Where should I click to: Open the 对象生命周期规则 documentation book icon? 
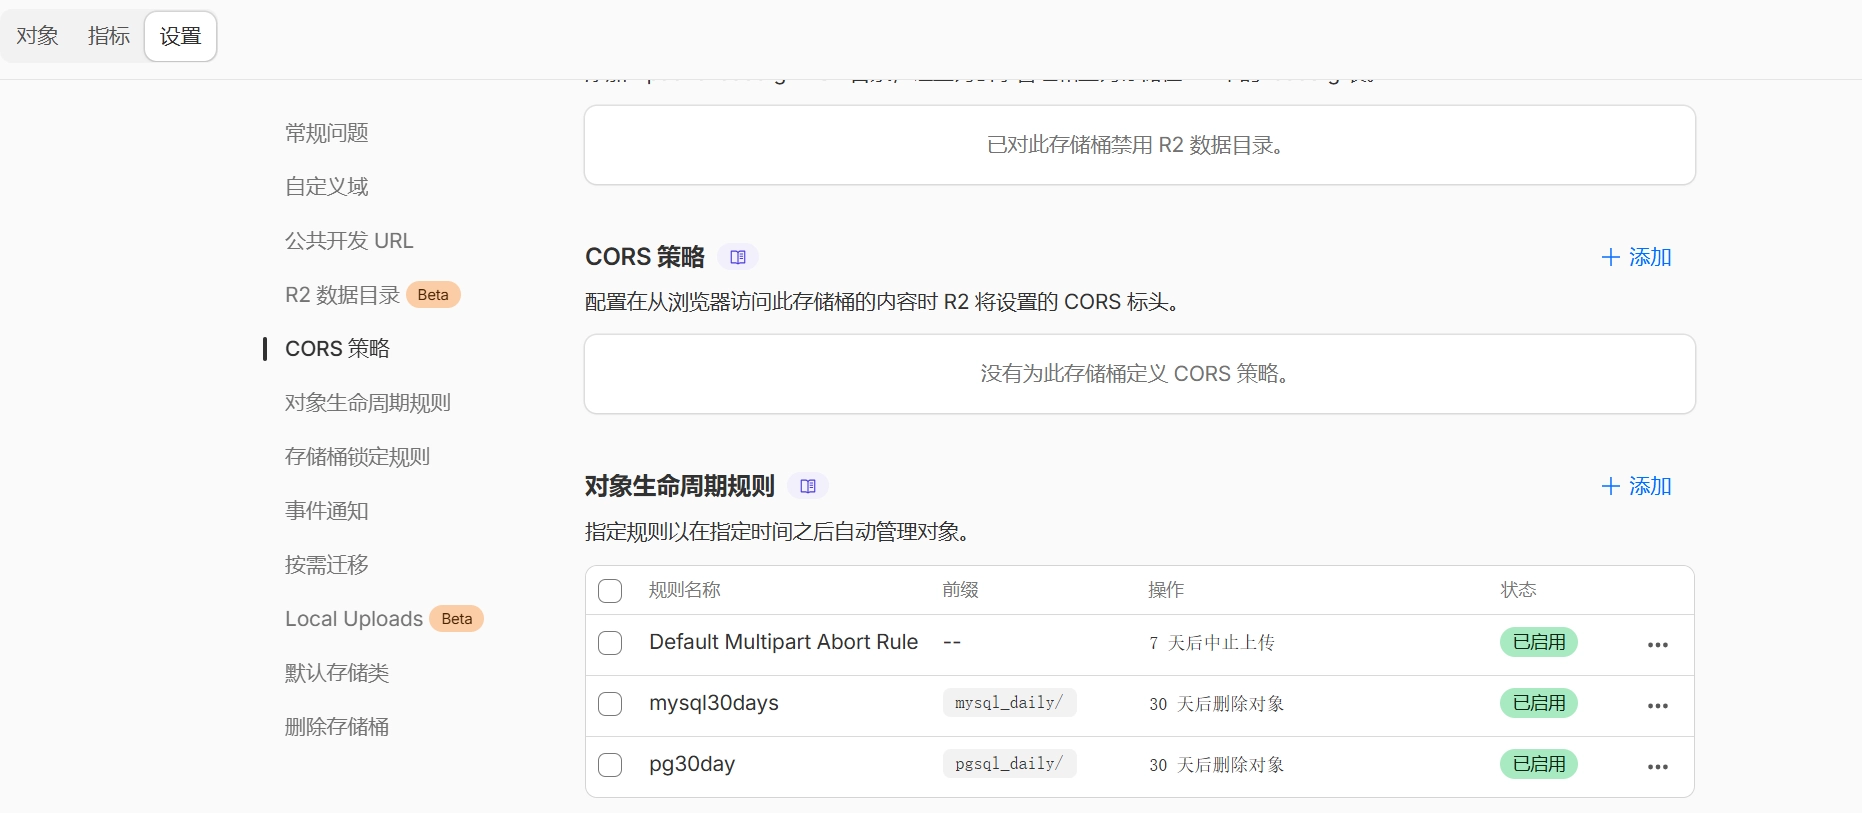coord(808,486)
